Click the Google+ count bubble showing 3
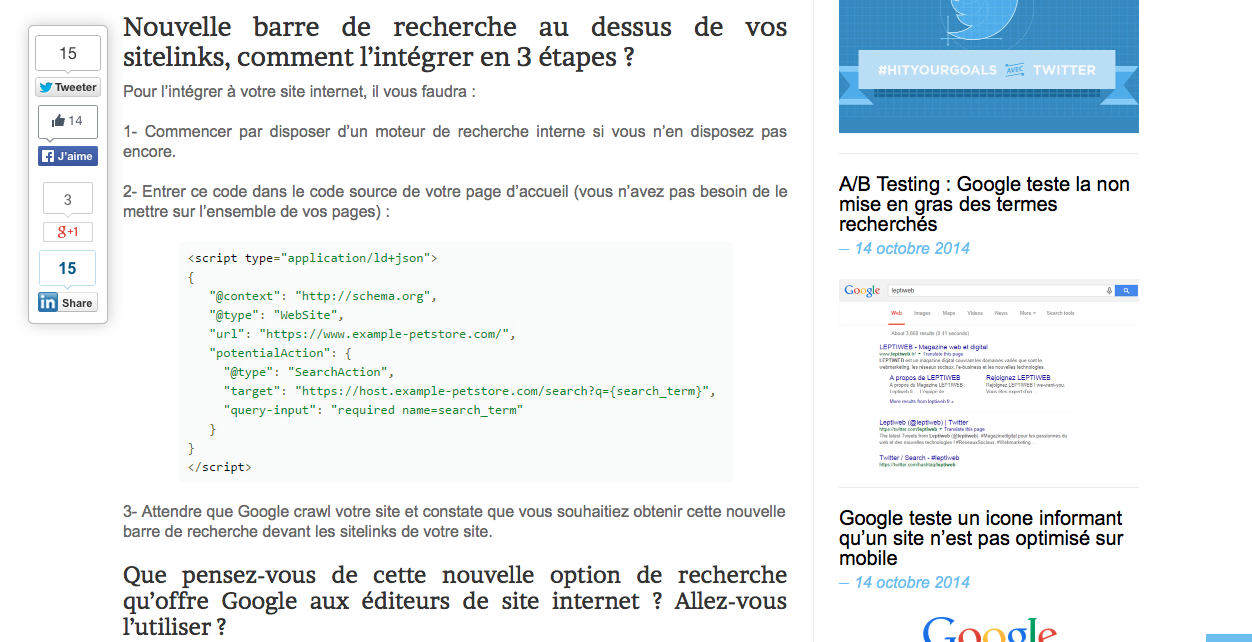The height and width of the screenshot is (642, 1252). pos(68,199)
